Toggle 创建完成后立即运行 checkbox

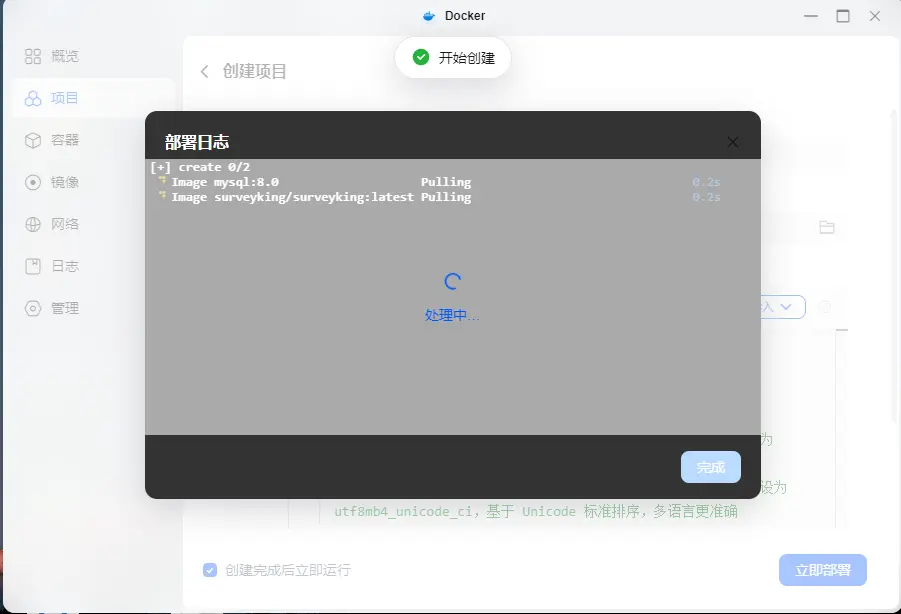[x=210, y=570]
